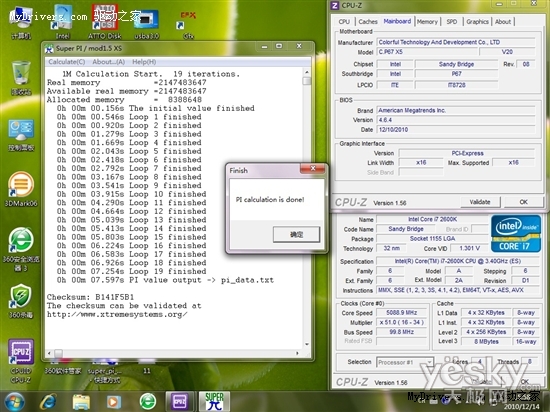Switch to the Memory tab in CPU-Z

pyautogui.click(x=427, y=22)
